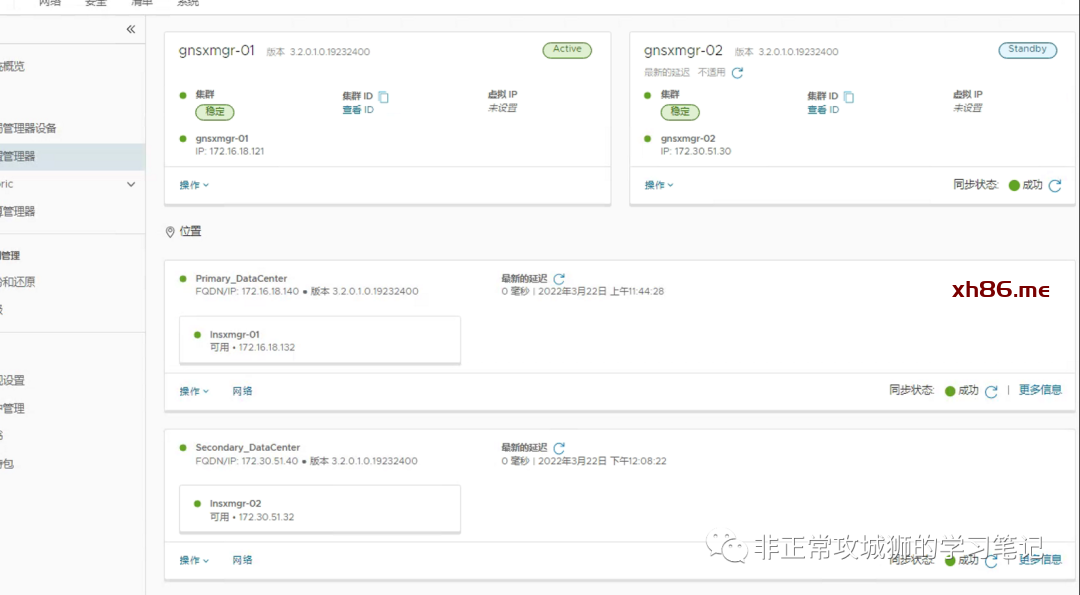The height and width of the screenshot is (595, 1080).
Task: Refresh latency for Secondary_DataCenter
Action: [559, 448]
